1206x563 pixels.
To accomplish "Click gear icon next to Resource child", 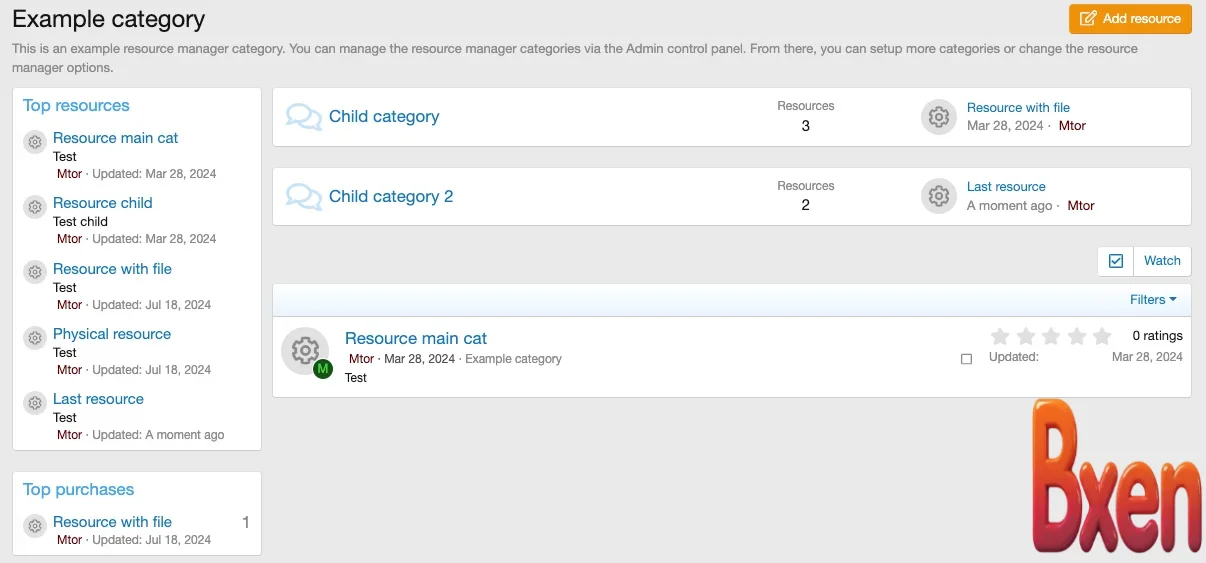I will tap(35, 207).
